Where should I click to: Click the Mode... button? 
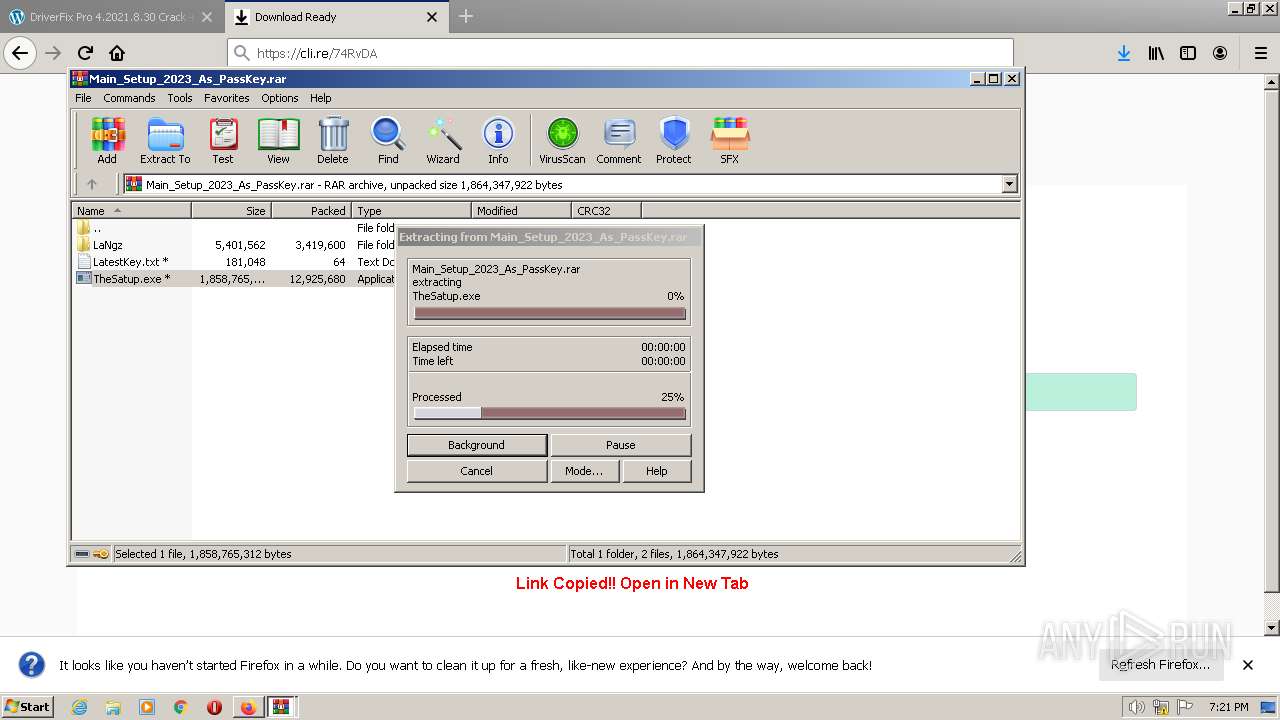coord(584,471)
